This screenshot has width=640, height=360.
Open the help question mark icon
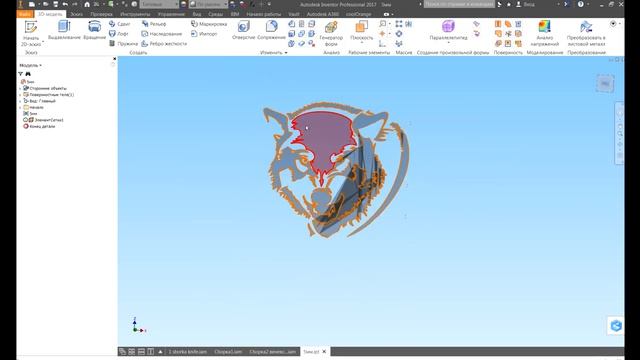(x=580, y=4)
